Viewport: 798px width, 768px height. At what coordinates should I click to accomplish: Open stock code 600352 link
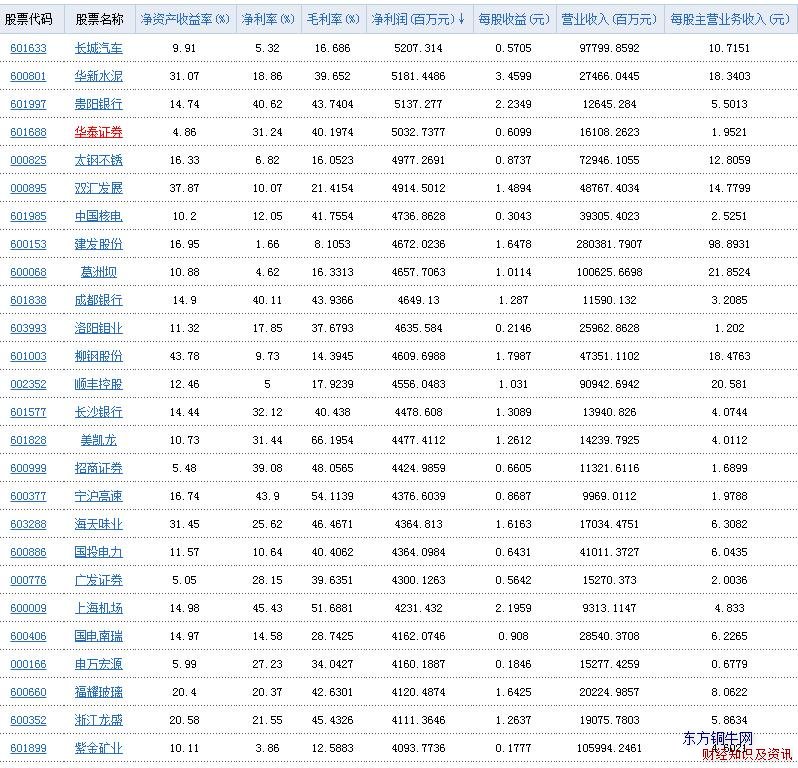[28, 720]
